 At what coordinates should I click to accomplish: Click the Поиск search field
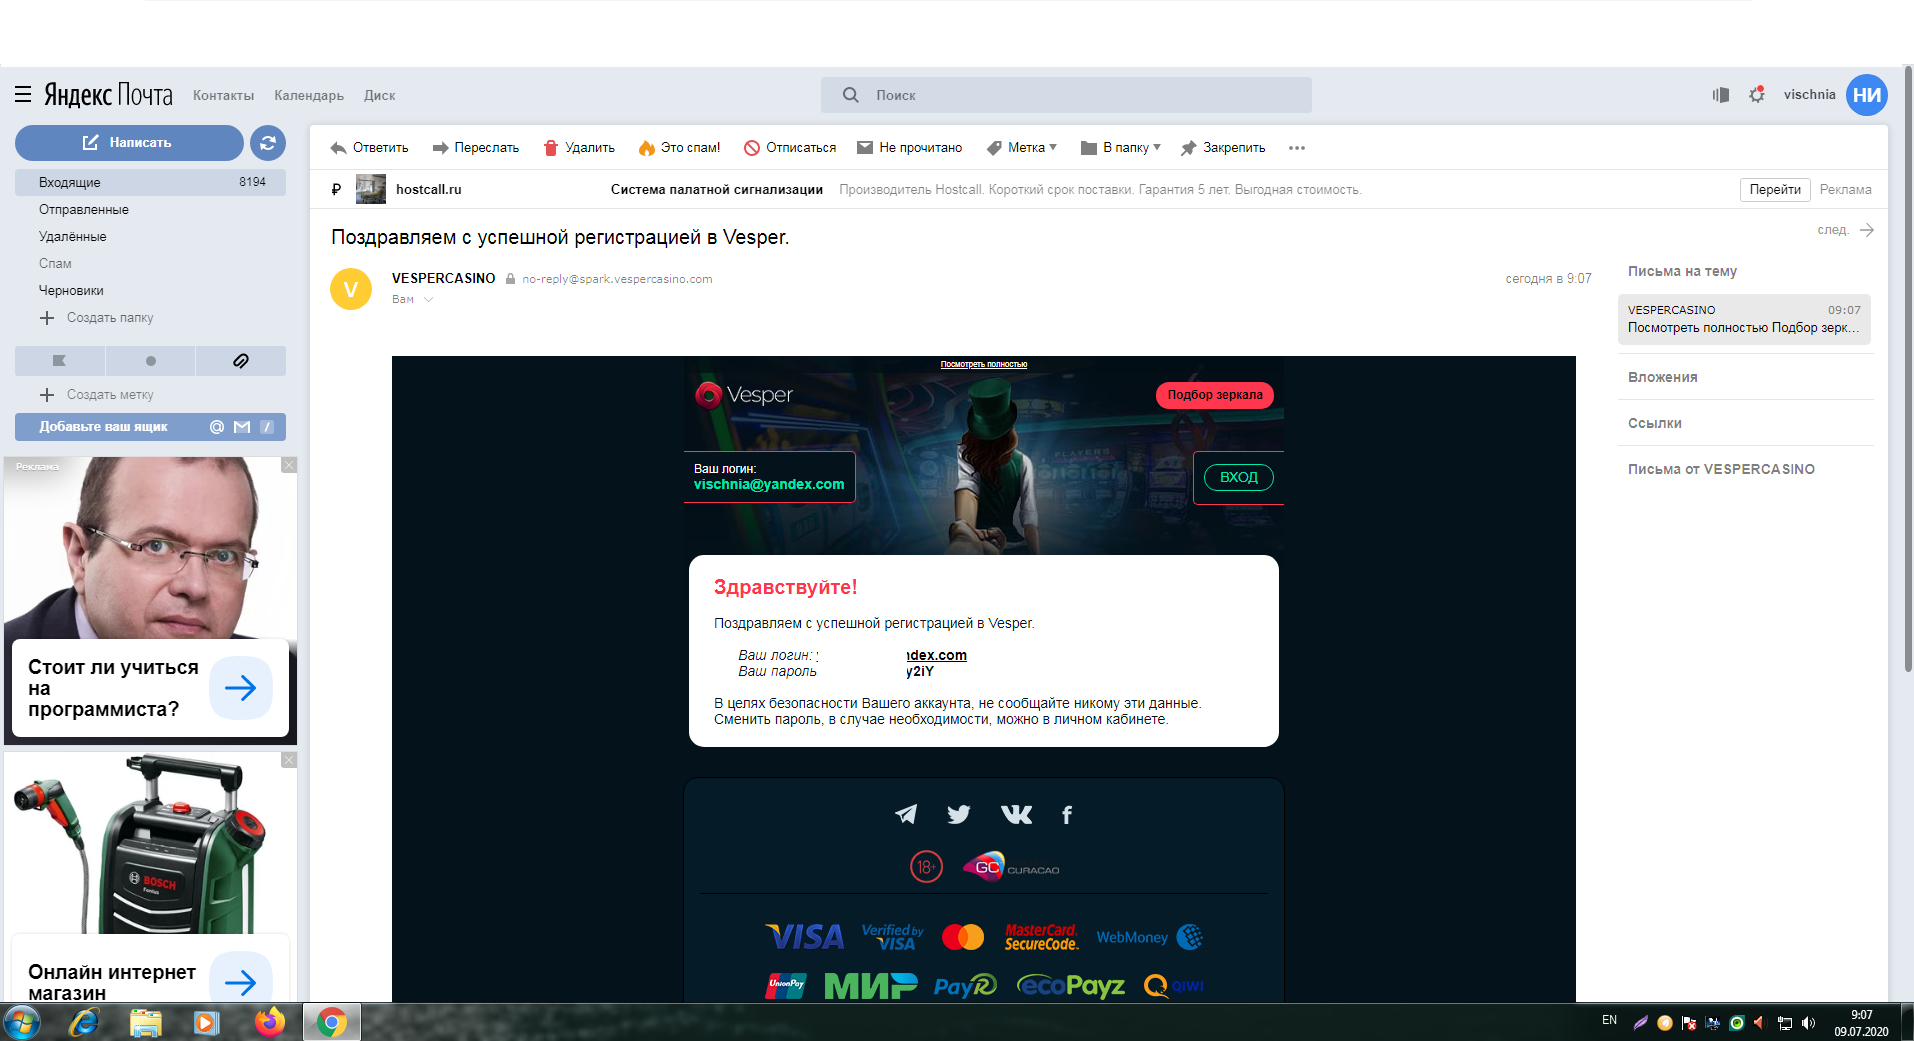(1066, 95)
